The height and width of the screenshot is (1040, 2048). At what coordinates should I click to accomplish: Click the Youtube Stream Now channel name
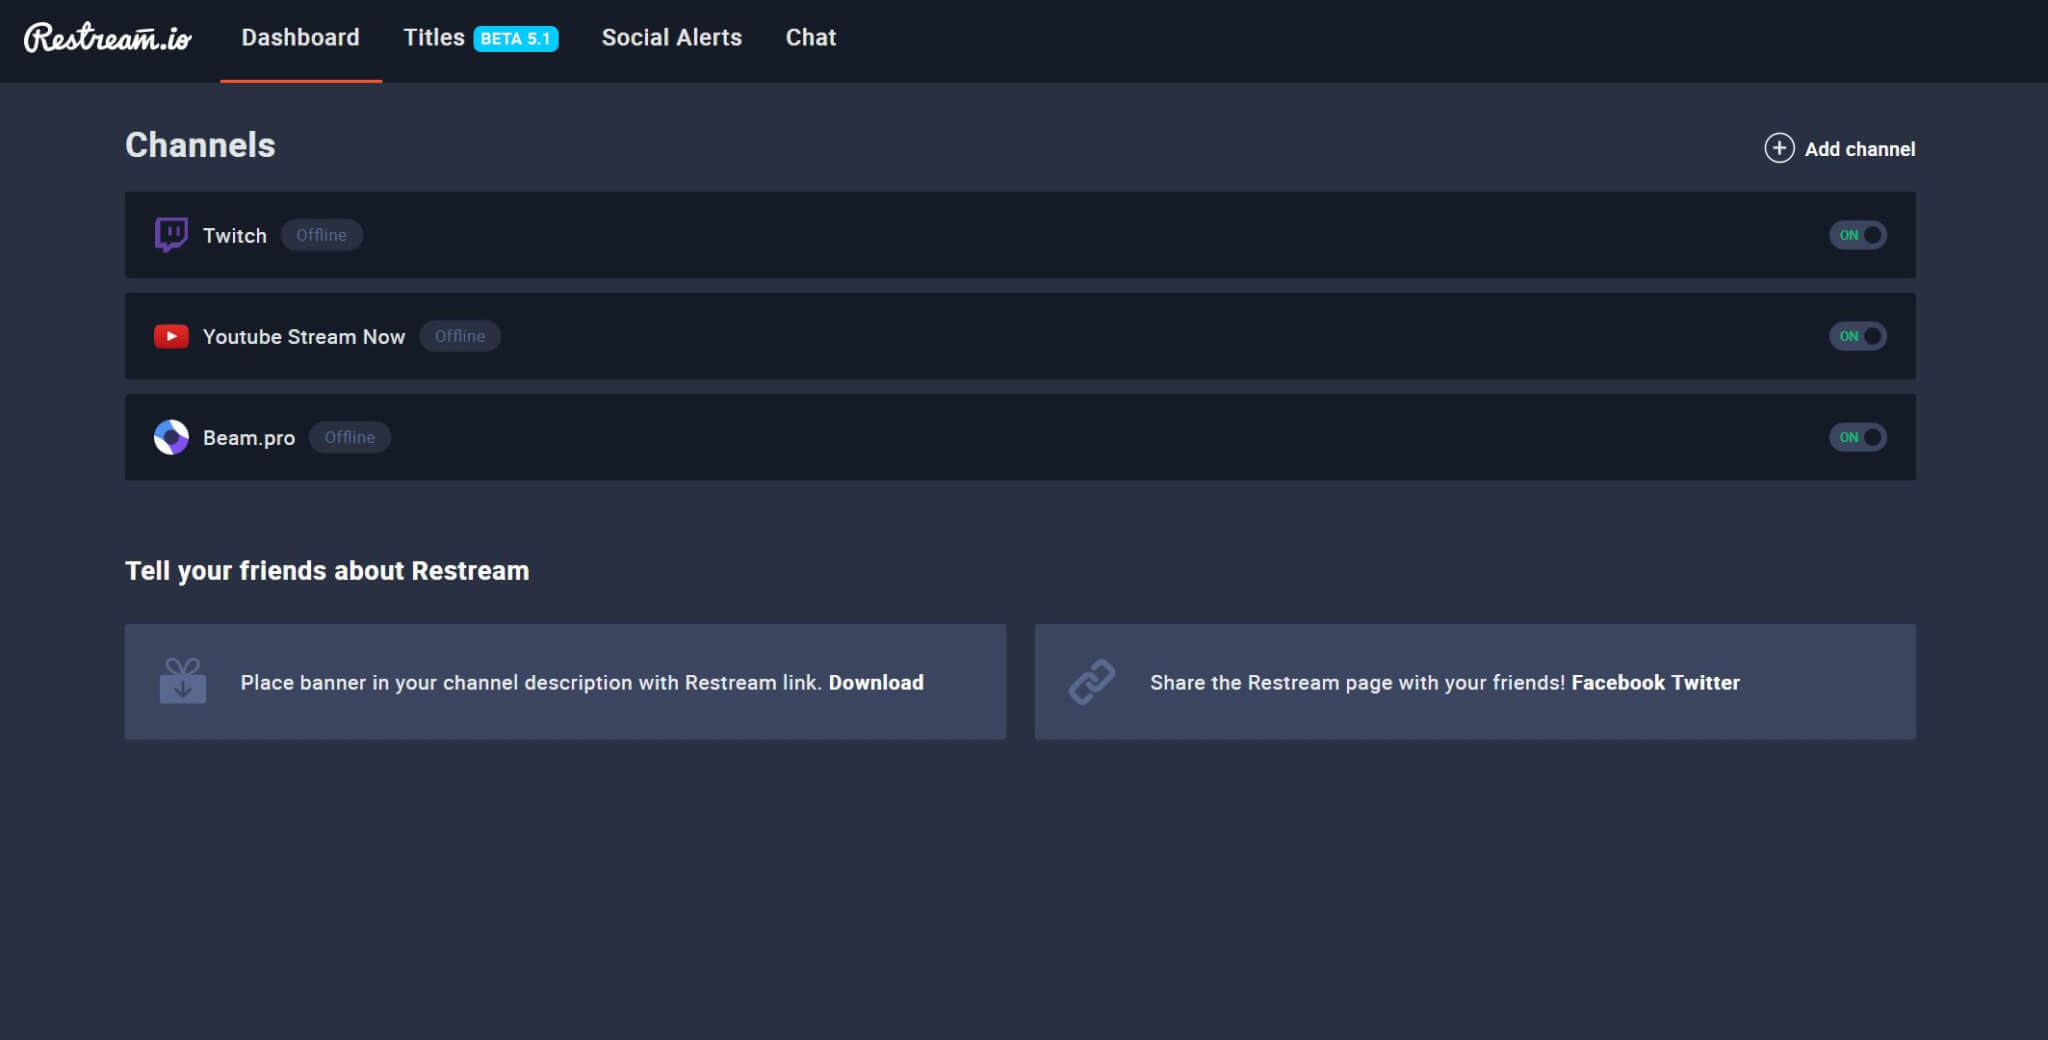click(x=304, y=337)
